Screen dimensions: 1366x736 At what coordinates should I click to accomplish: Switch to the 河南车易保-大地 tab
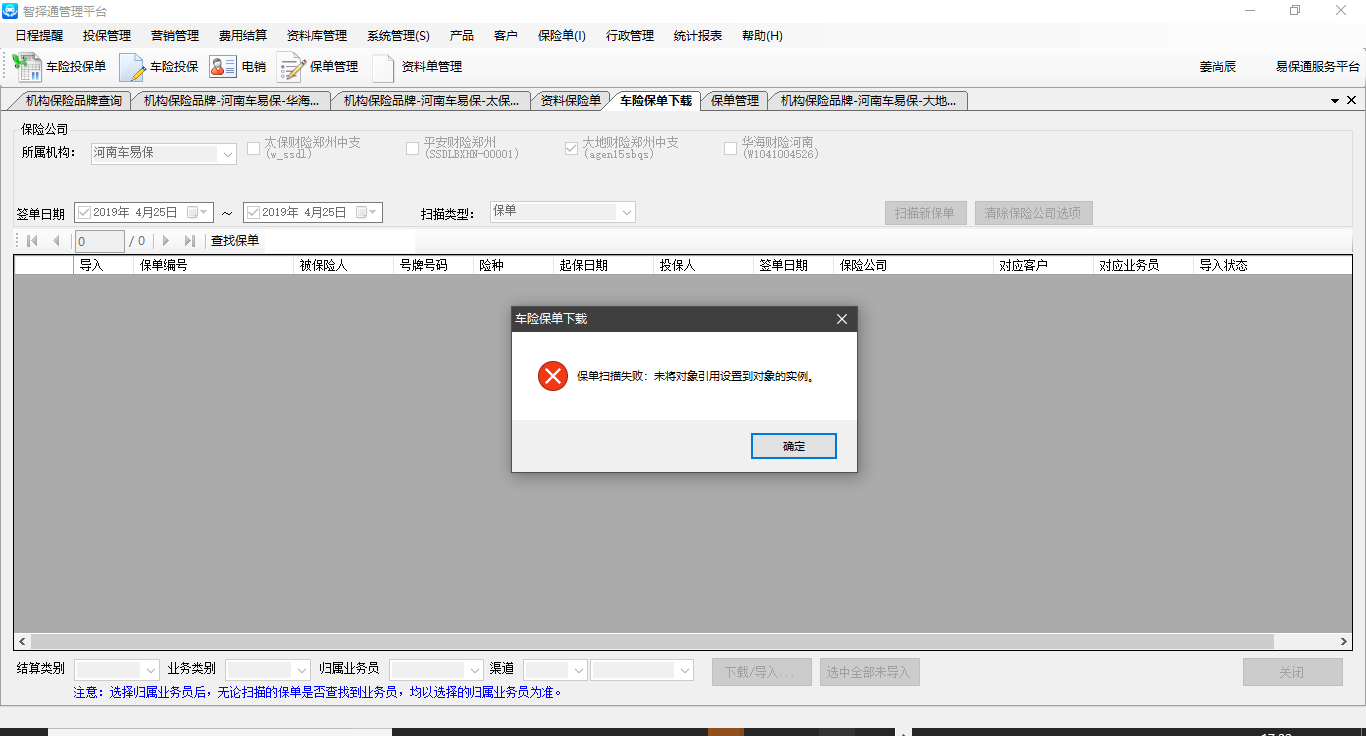tap(869, 101)
